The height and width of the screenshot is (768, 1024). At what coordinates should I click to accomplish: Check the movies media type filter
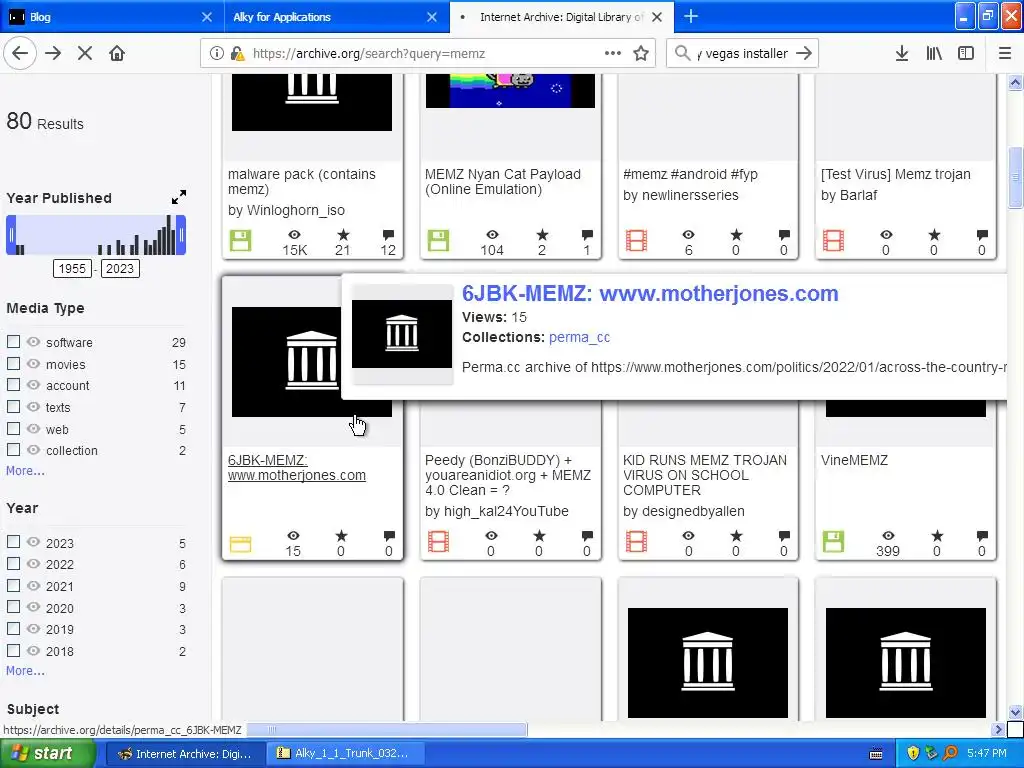pyautogui.click(x=13, y=363)
